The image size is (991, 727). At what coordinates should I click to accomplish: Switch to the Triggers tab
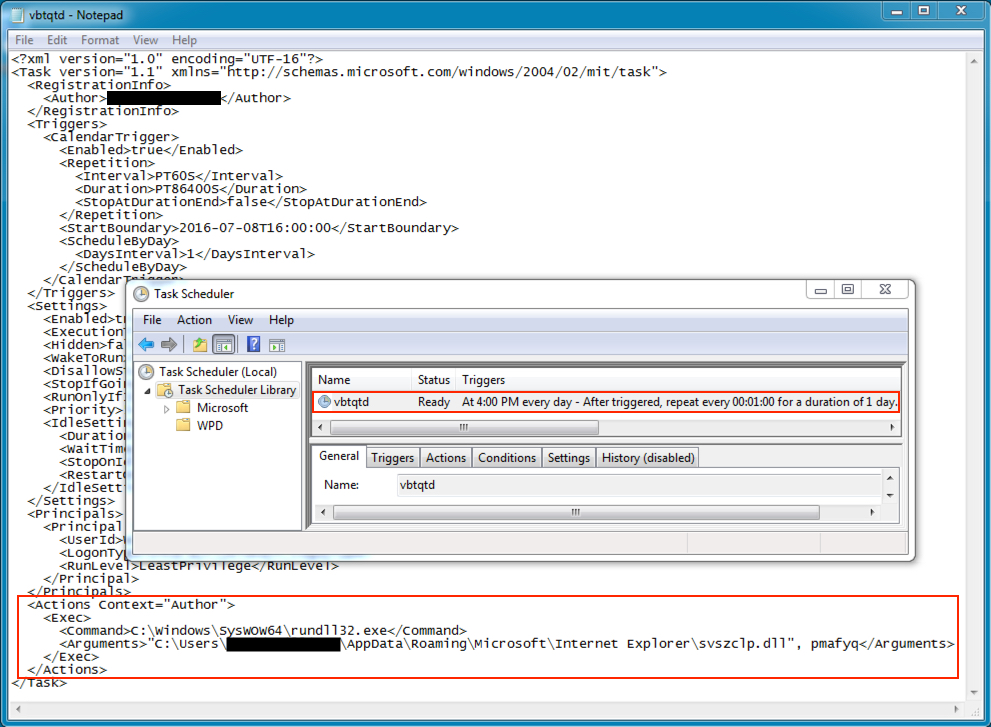(x=392, y=458)
